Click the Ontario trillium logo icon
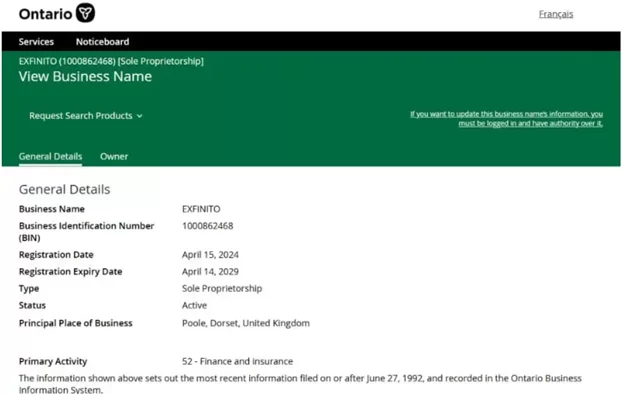The width and height of the screenshot is (624, 394). tap(85, 13)
